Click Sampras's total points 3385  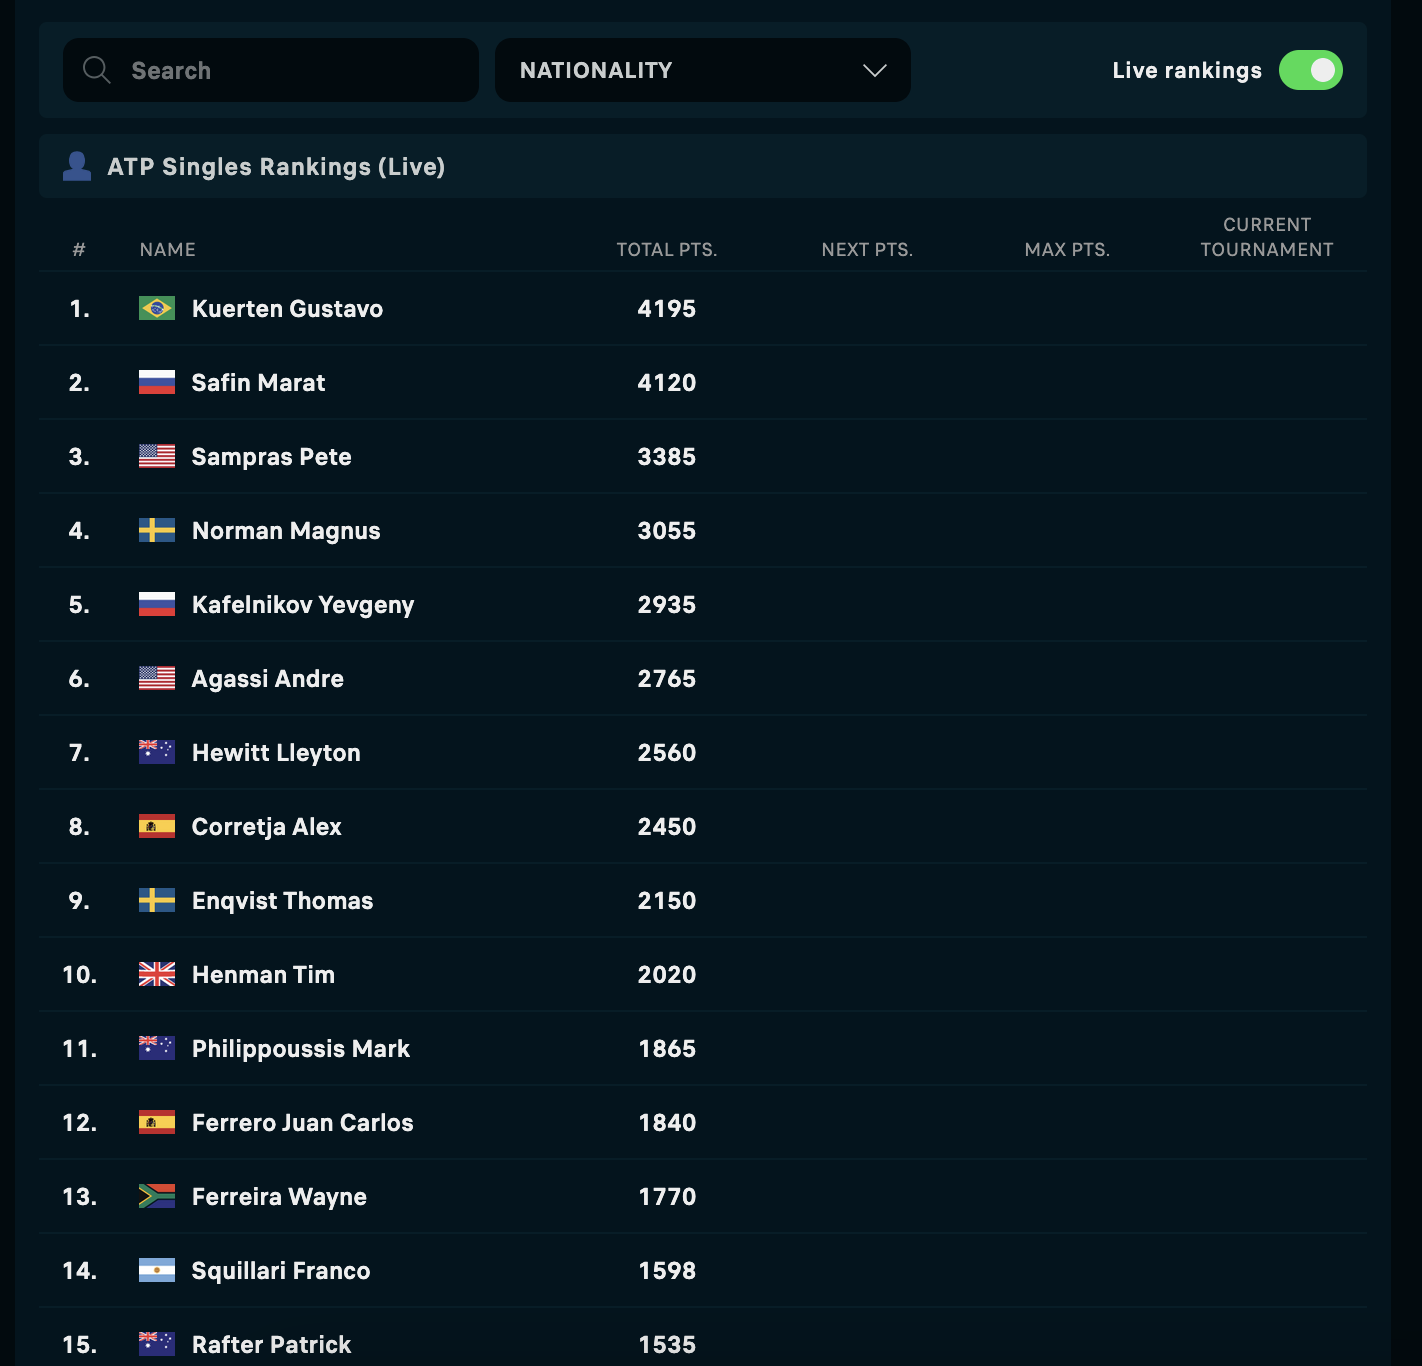pyautogui.click(x=667, y=457)
